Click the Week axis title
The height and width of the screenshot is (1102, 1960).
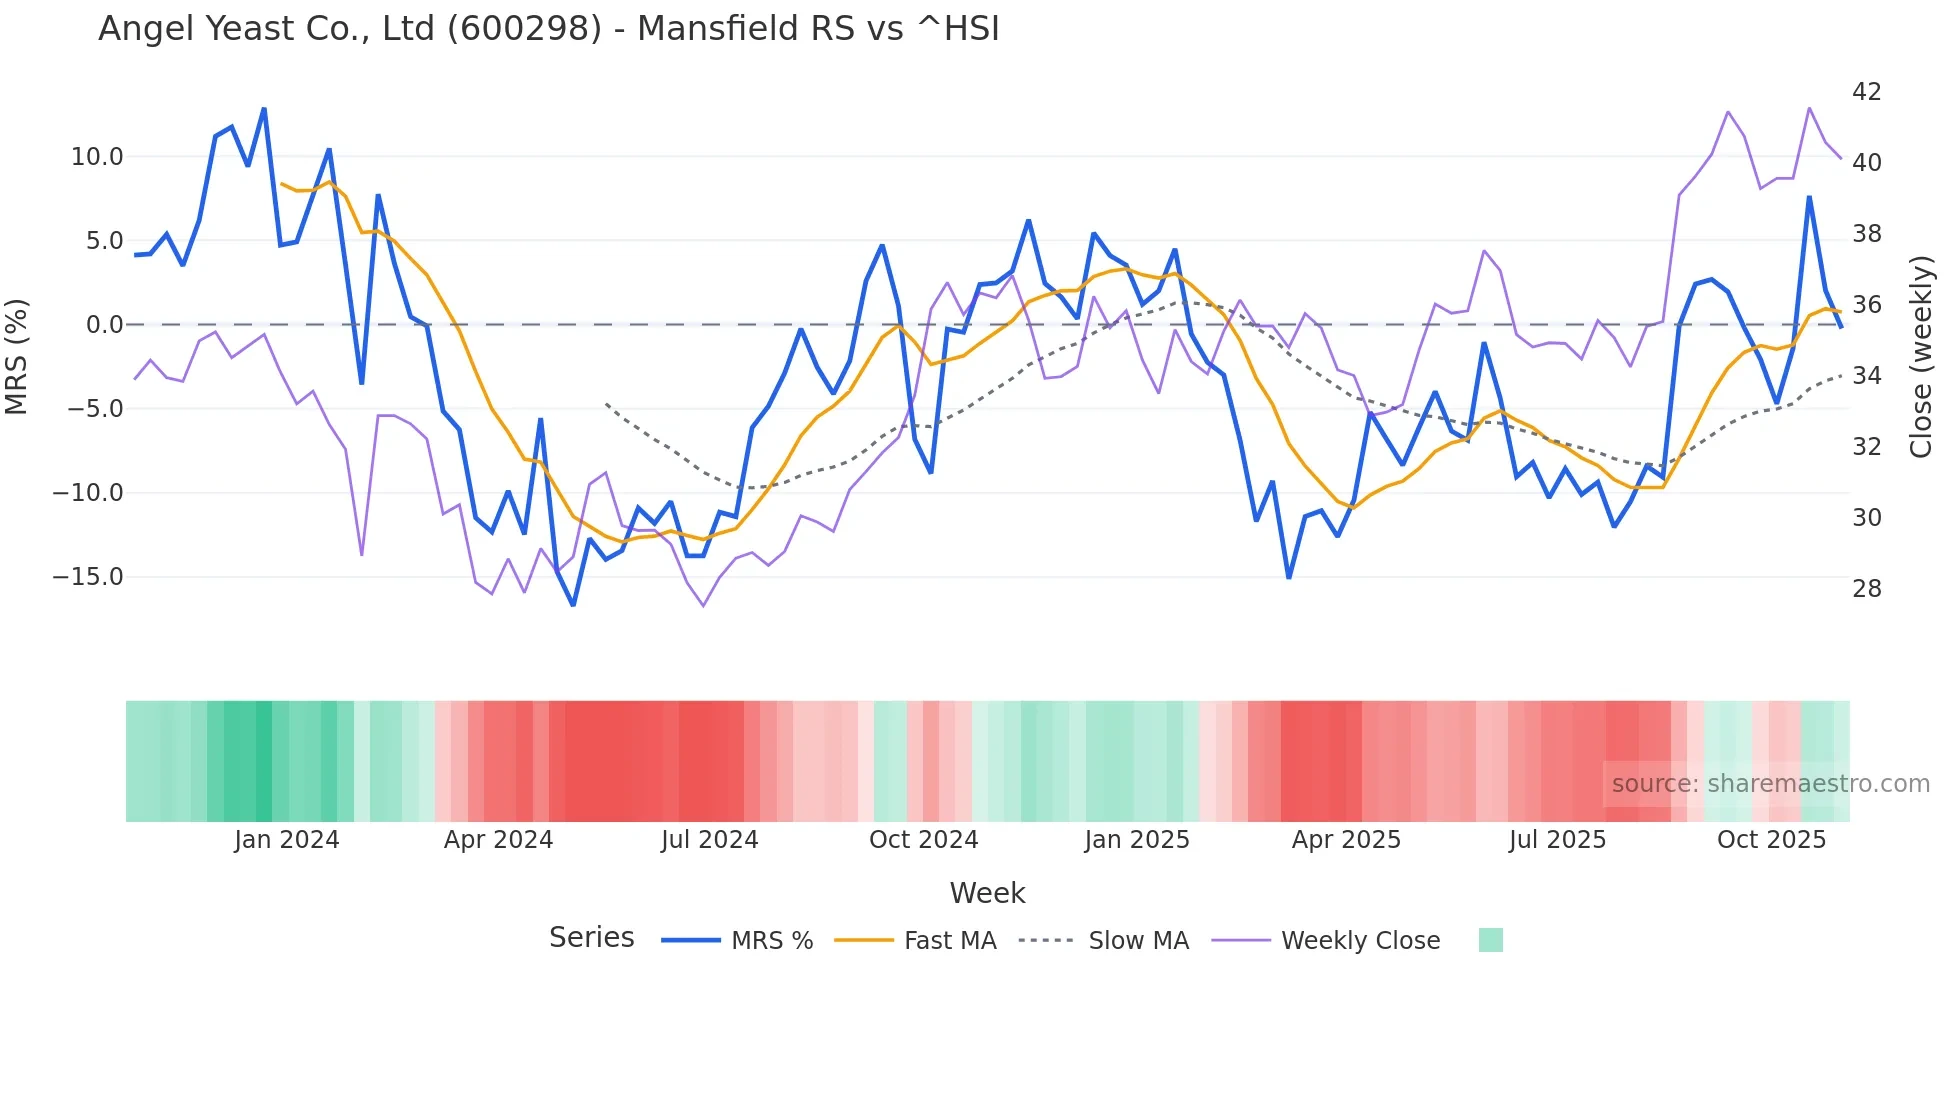click(x=987, y=893)
